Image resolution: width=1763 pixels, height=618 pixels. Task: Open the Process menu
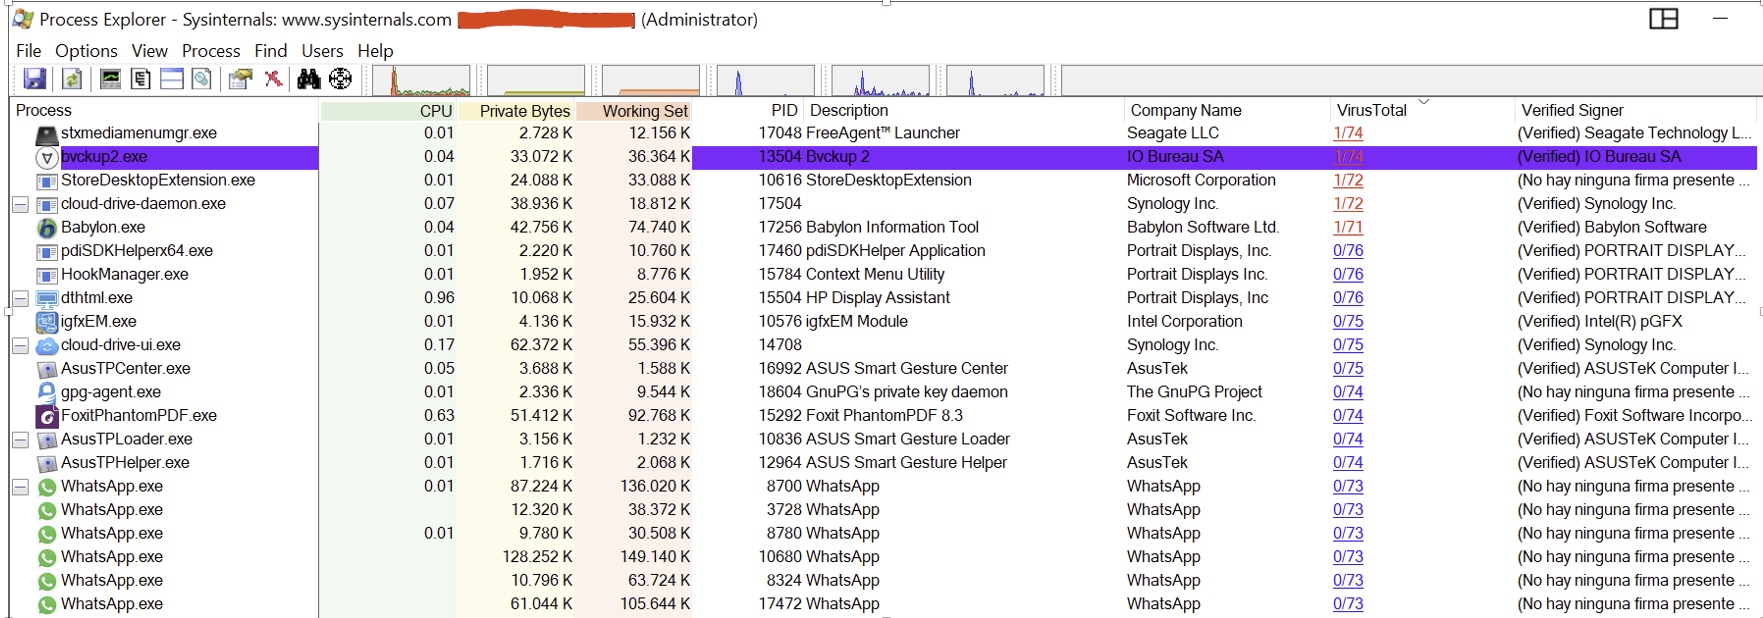tap(211, 50)
